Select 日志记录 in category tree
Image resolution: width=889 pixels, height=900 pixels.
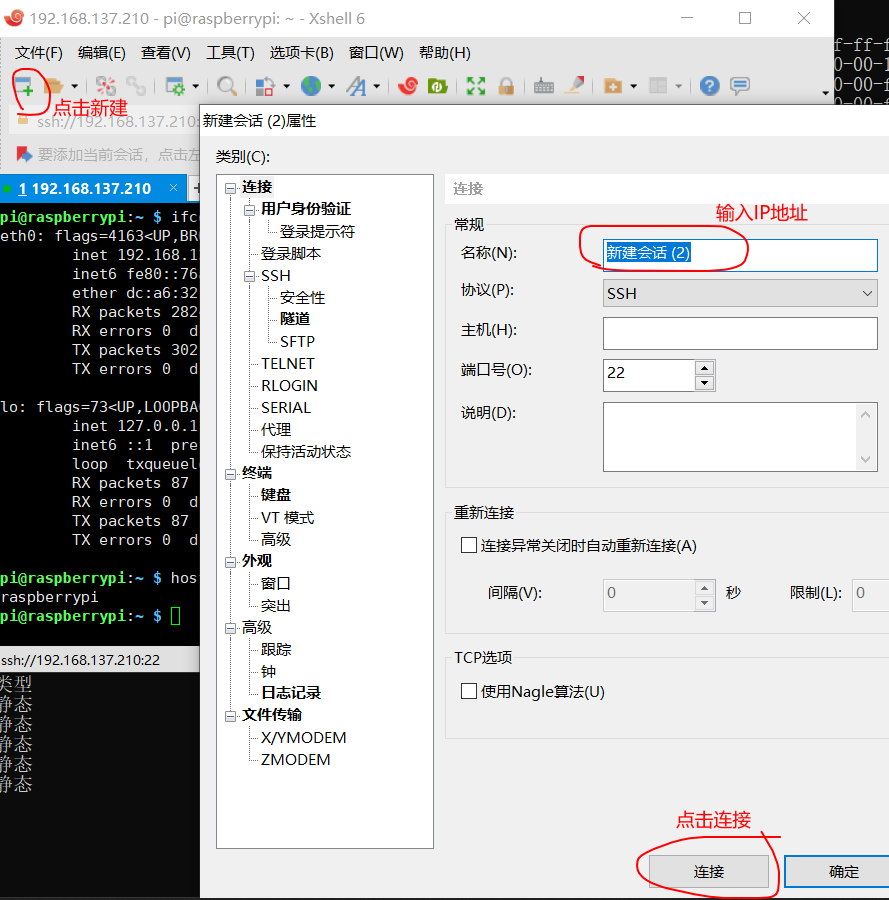pos(291,693)
